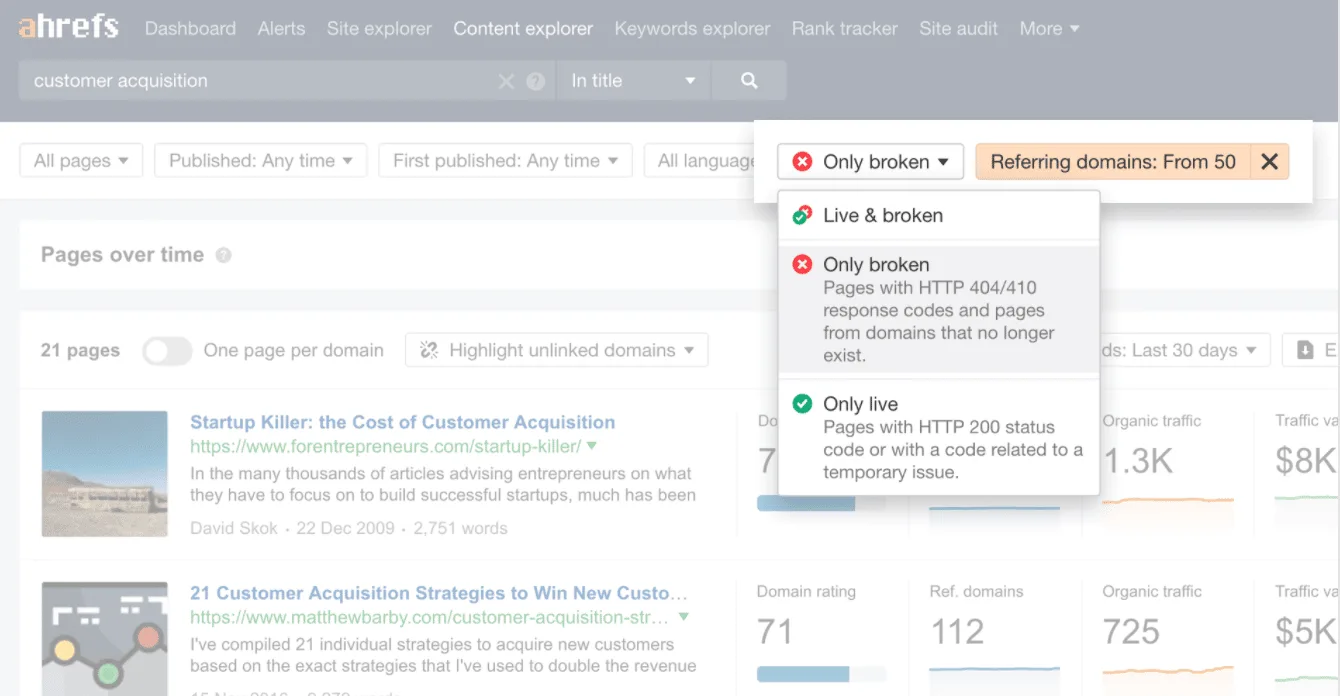Click the red broken icon in the Only broken dropdown button
The width and height of the screenshot is (1340, 696).
tap(802, 162)
